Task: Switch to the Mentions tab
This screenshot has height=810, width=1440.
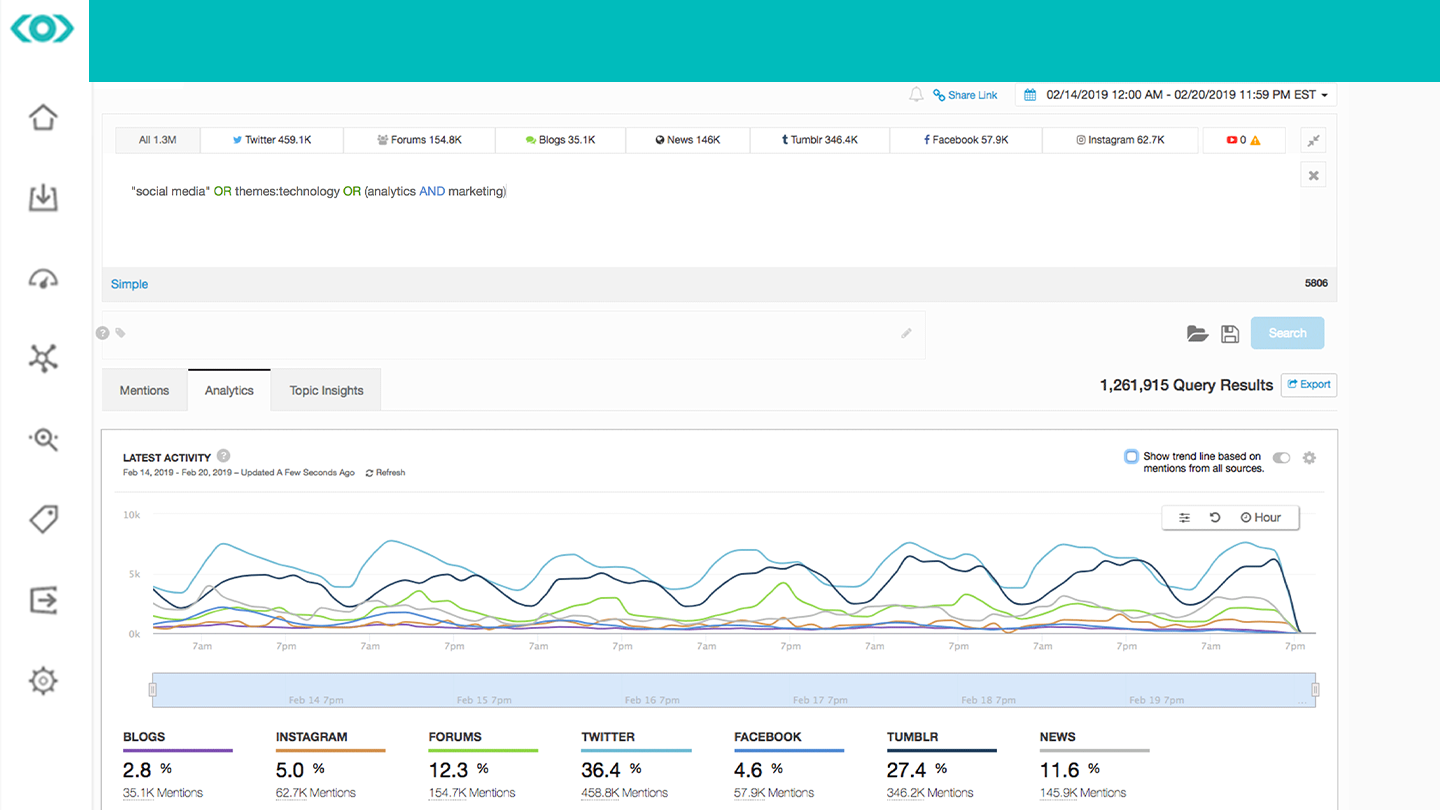Action: (144, 390)
